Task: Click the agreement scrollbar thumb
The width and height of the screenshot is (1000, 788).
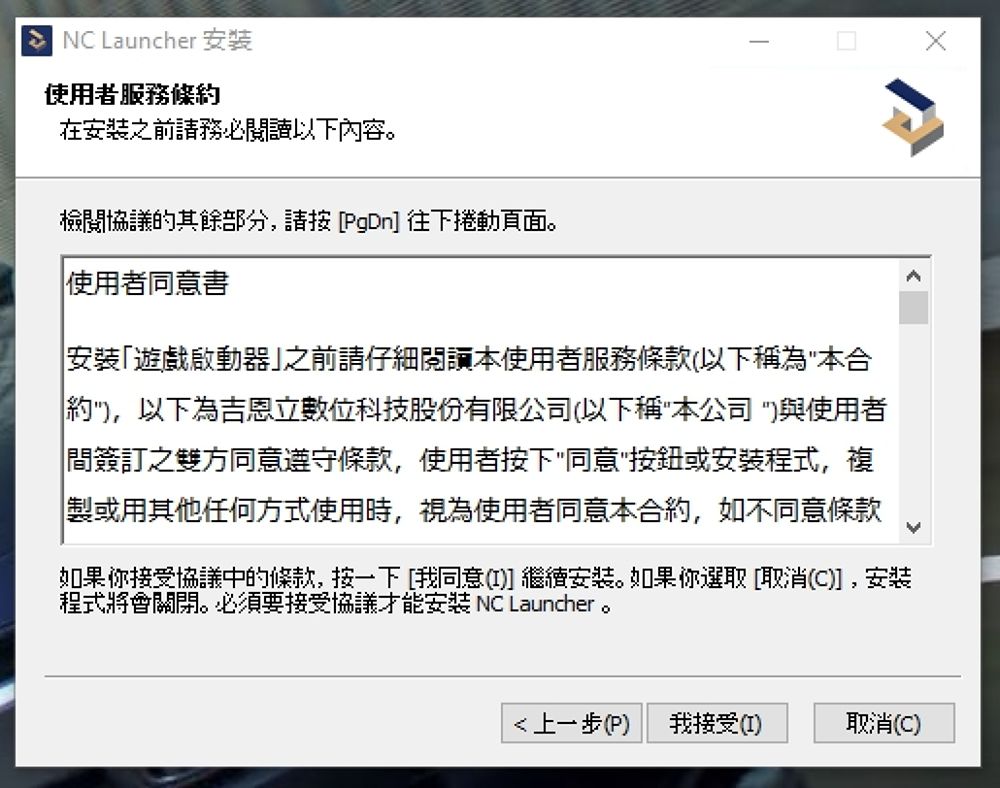Action: coord(913,307)
